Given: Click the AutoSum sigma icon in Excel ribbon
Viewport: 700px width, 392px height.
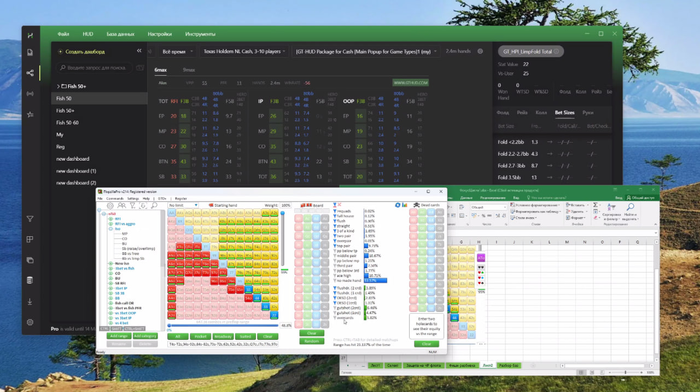Looking at the screenshot, I should point(596,205).
